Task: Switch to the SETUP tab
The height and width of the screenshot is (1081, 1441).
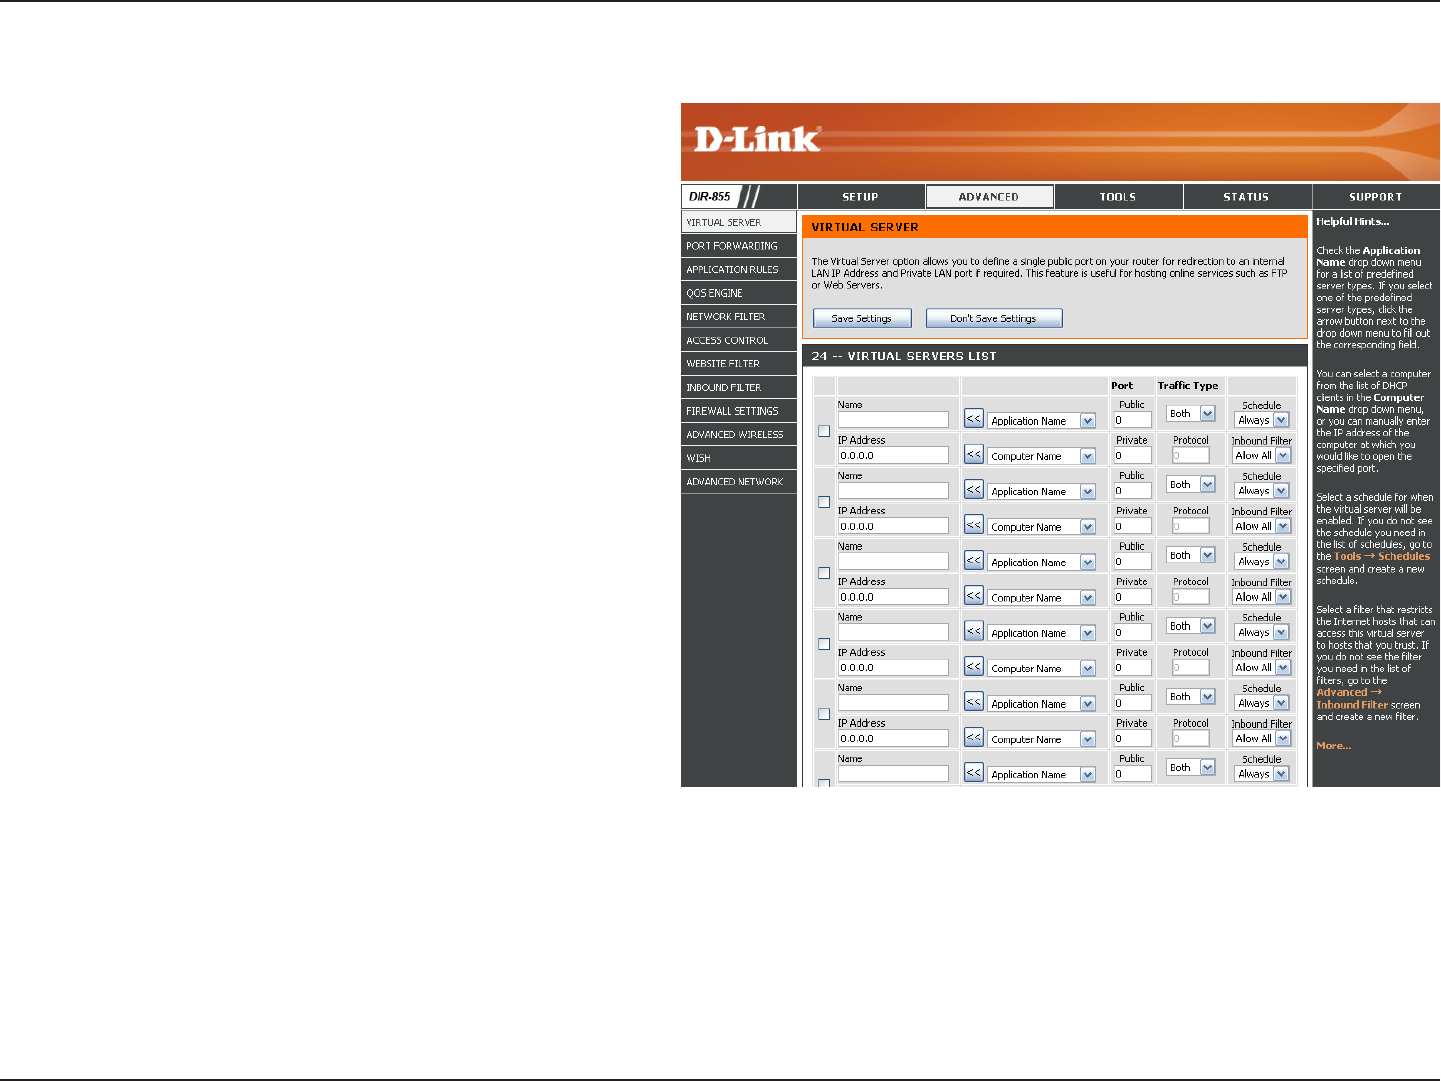Action: [861, 197]
